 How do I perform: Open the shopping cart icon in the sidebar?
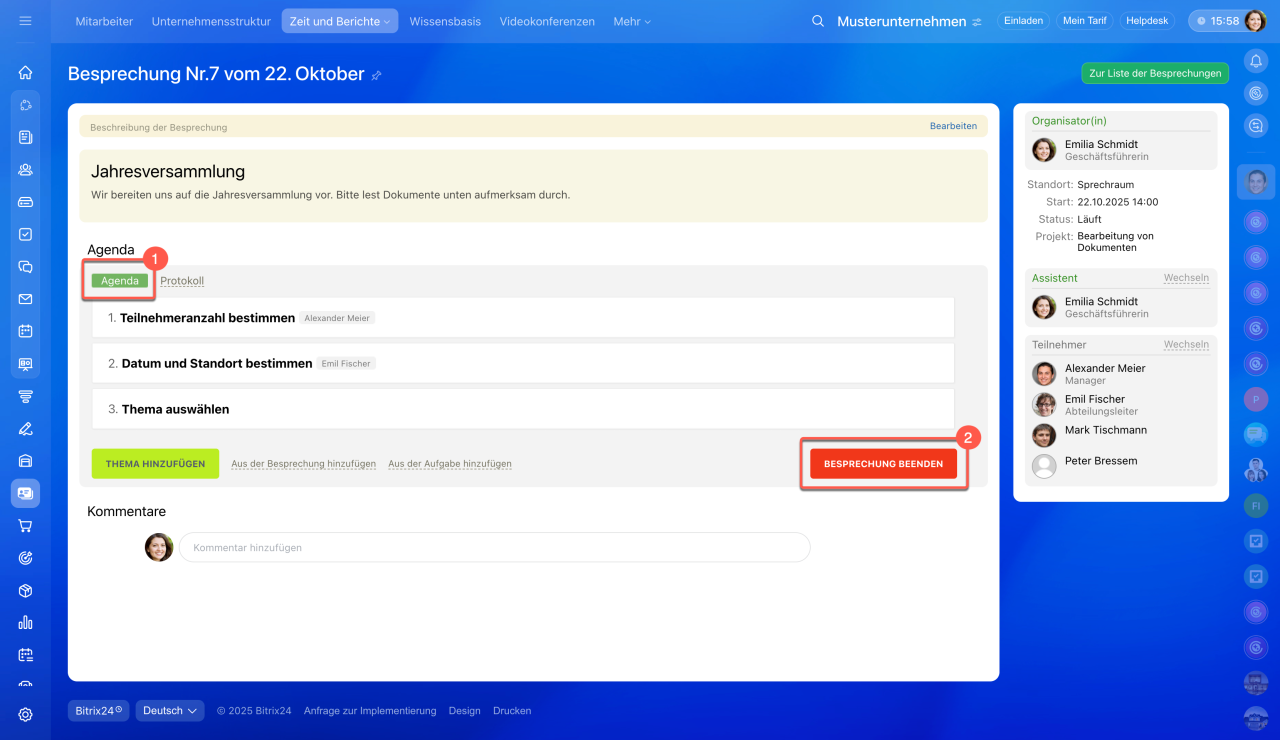pos(25,526)
